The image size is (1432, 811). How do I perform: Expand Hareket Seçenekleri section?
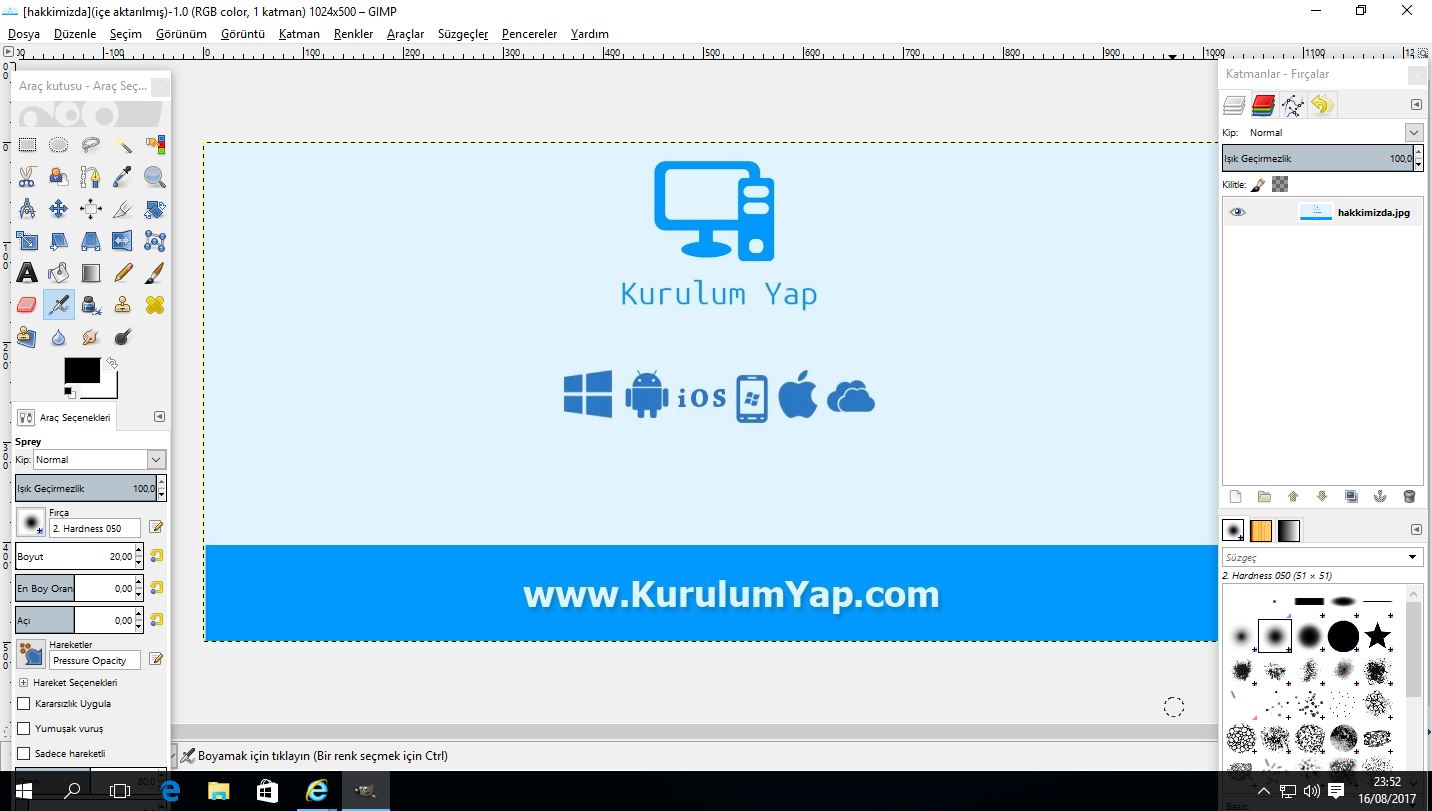click(x=24, y=682)
